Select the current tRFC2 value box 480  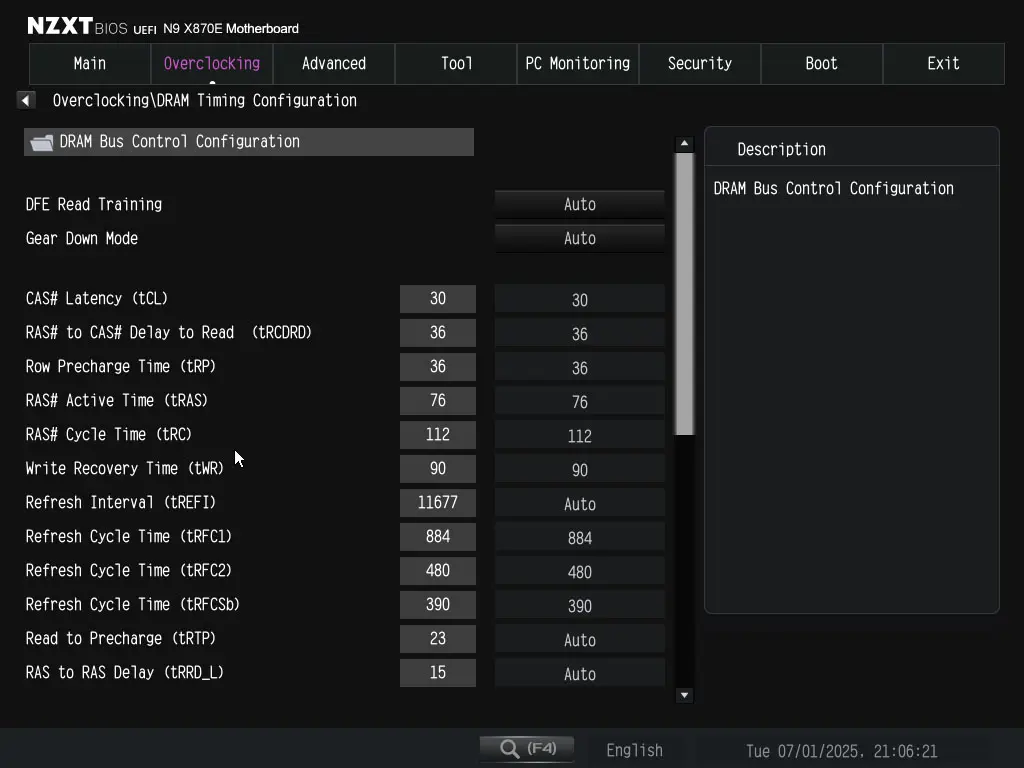pyautogui.click(x=438, y=570)
